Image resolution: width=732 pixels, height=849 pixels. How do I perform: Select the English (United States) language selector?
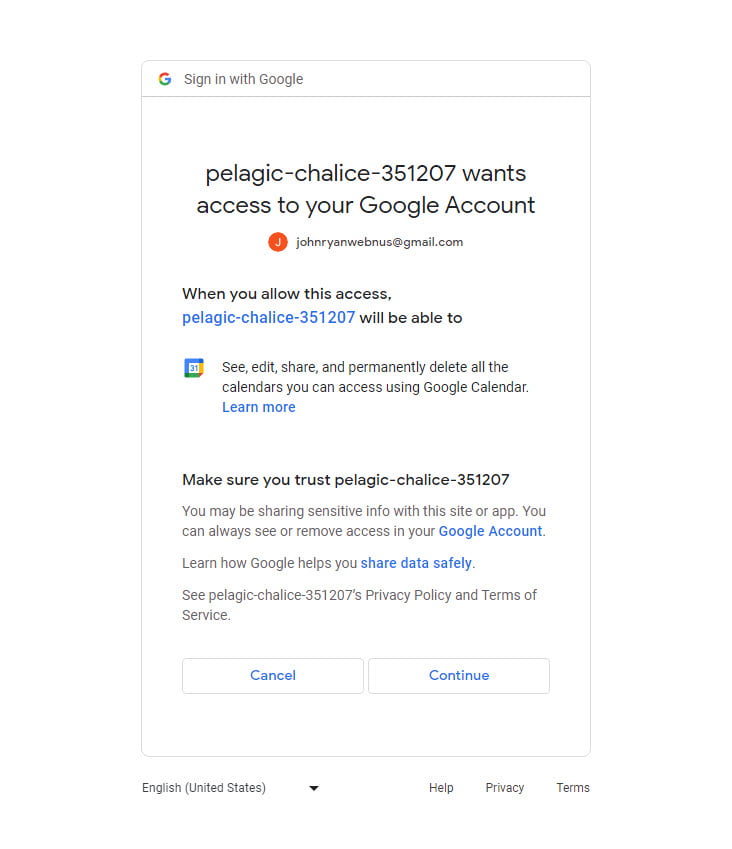[x=204, y=788]
